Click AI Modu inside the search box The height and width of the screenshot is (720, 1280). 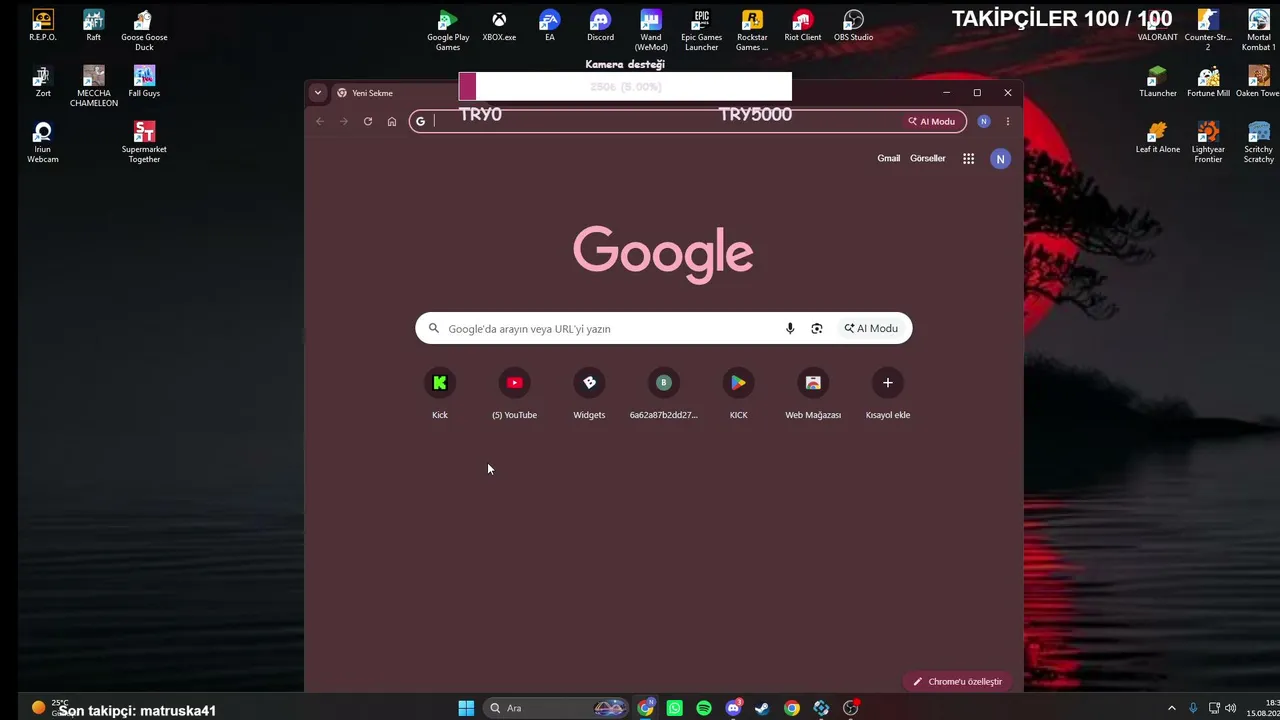pyautogui.click(x=871, y=328)
